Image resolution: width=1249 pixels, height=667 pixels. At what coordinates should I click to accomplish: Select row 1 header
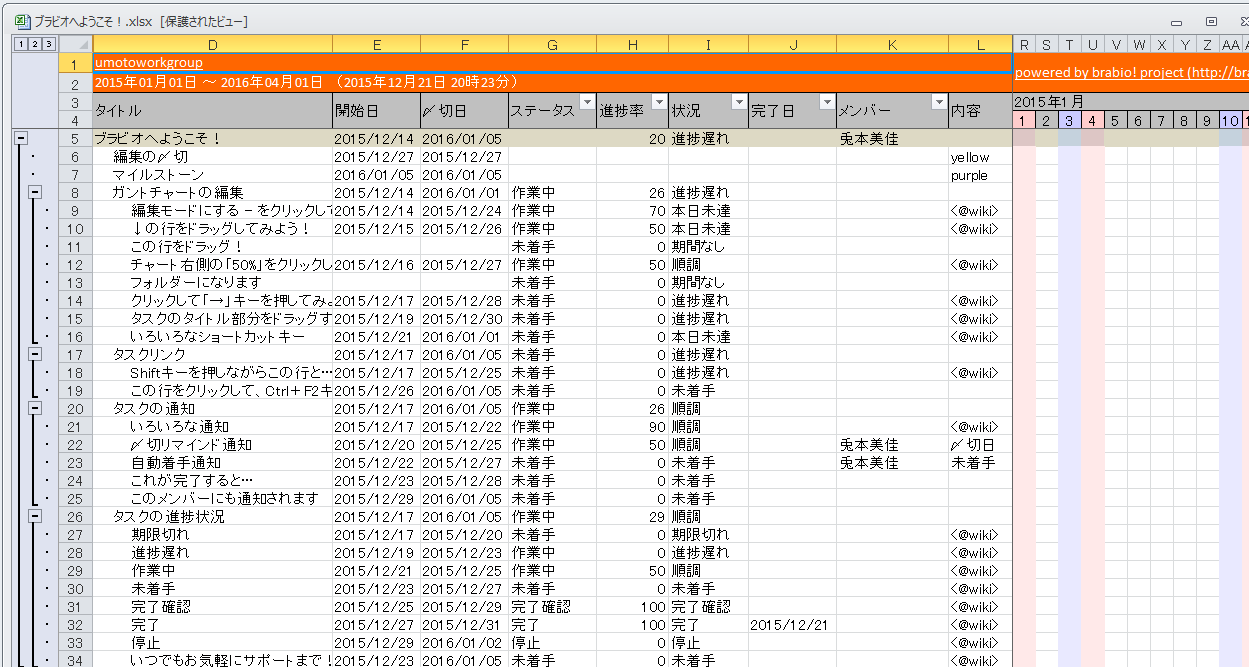[75, 63]
